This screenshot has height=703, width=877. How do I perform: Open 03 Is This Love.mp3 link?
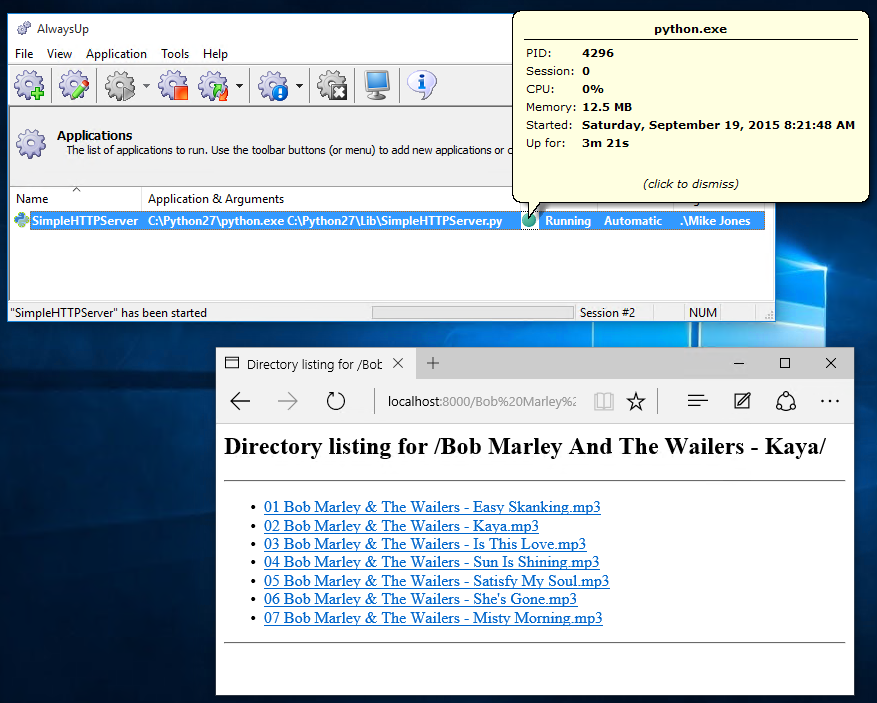tap(425, 544)
